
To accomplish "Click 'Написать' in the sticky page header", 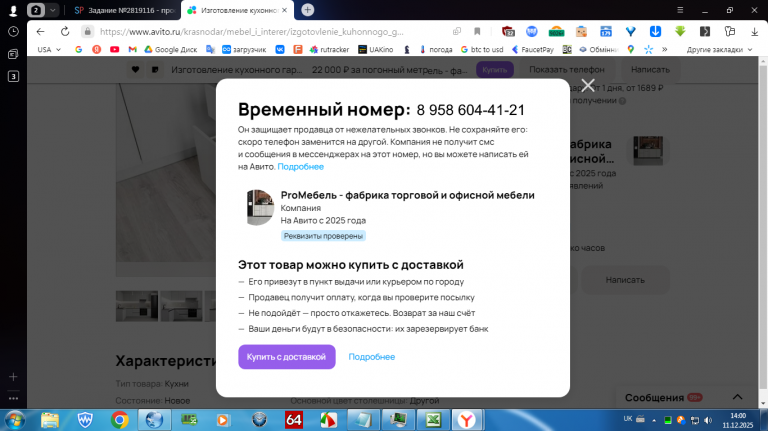I will pos(650,70).
